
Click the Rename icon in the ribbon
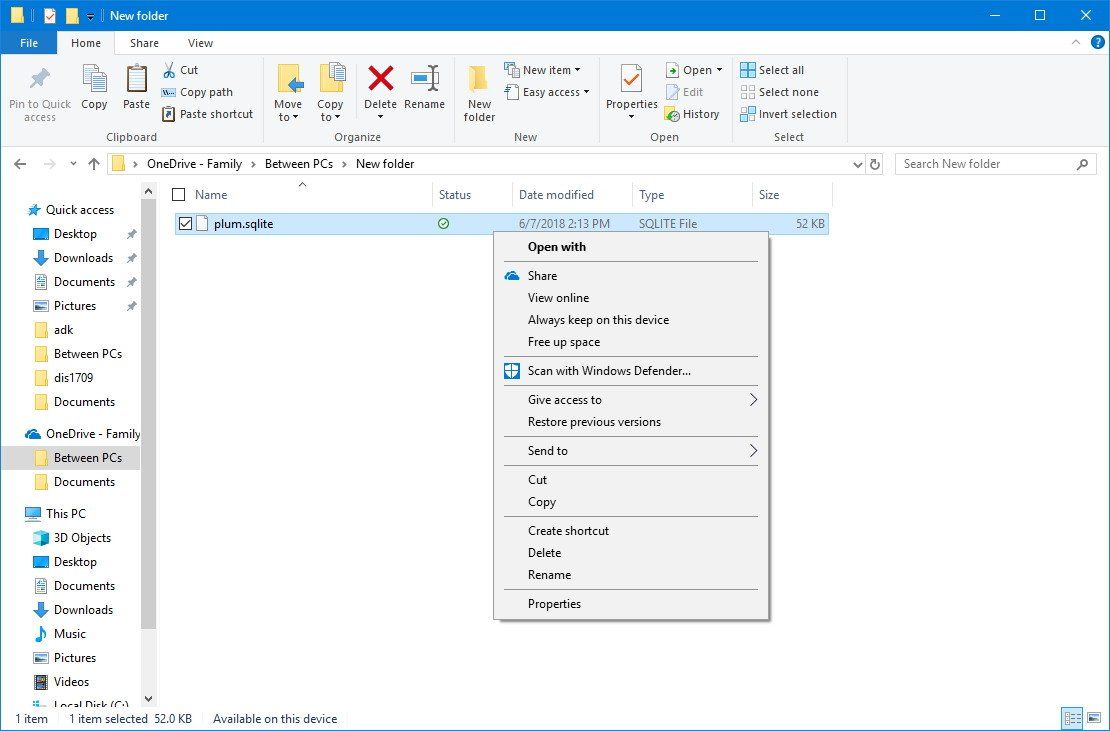425,90
